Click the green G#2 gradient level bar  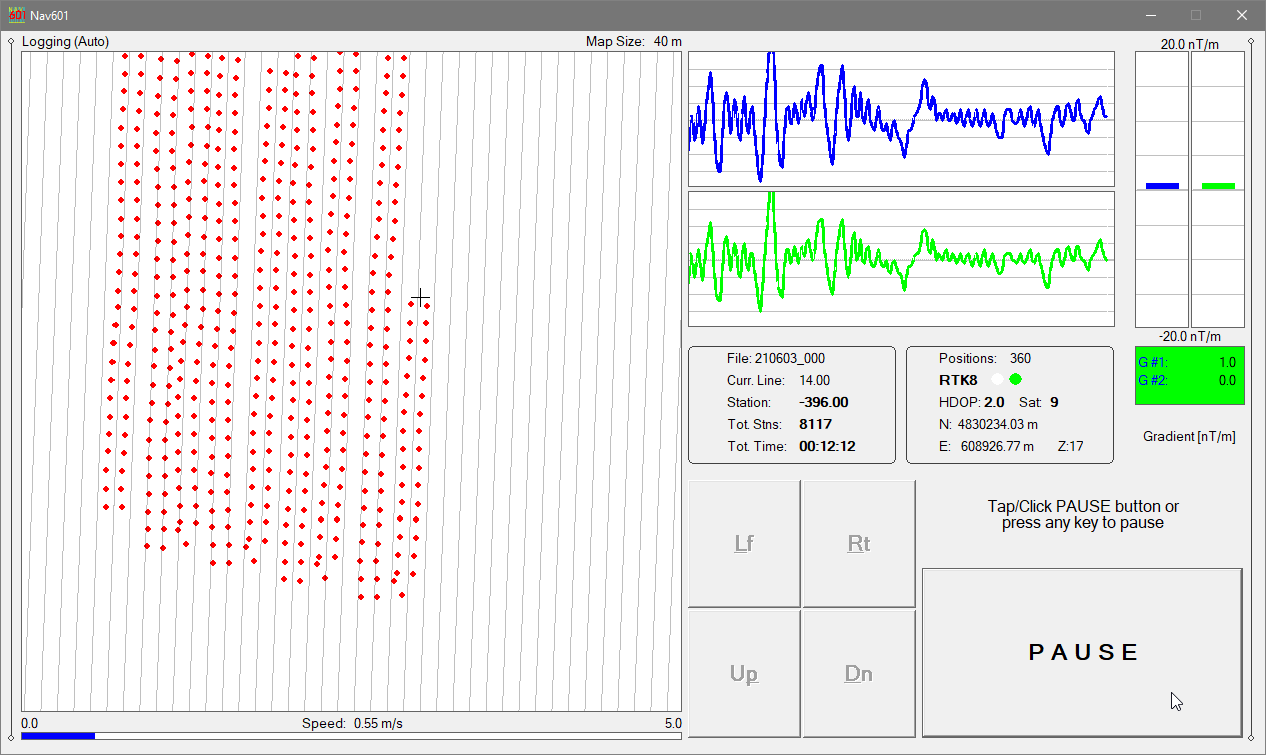coord(1218,186)
